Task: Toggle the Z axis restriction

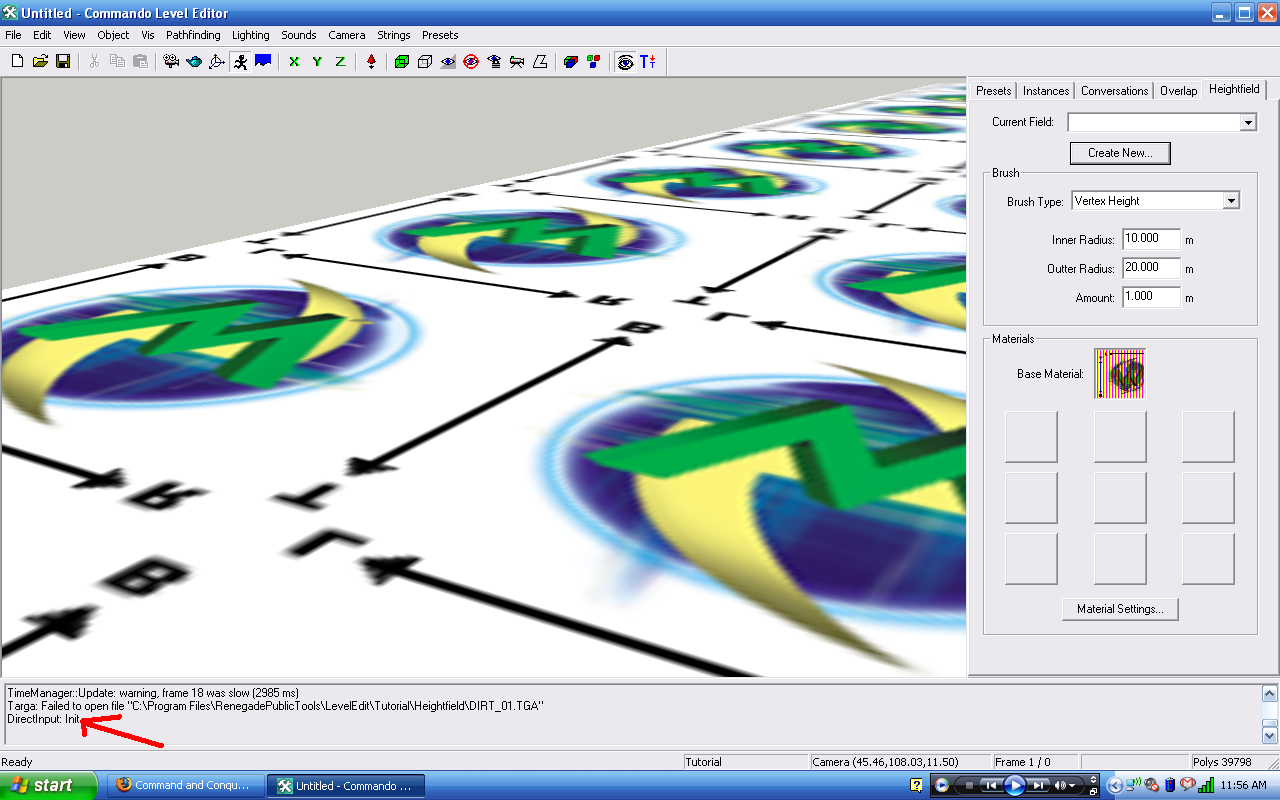Action: tap(340, 62)
